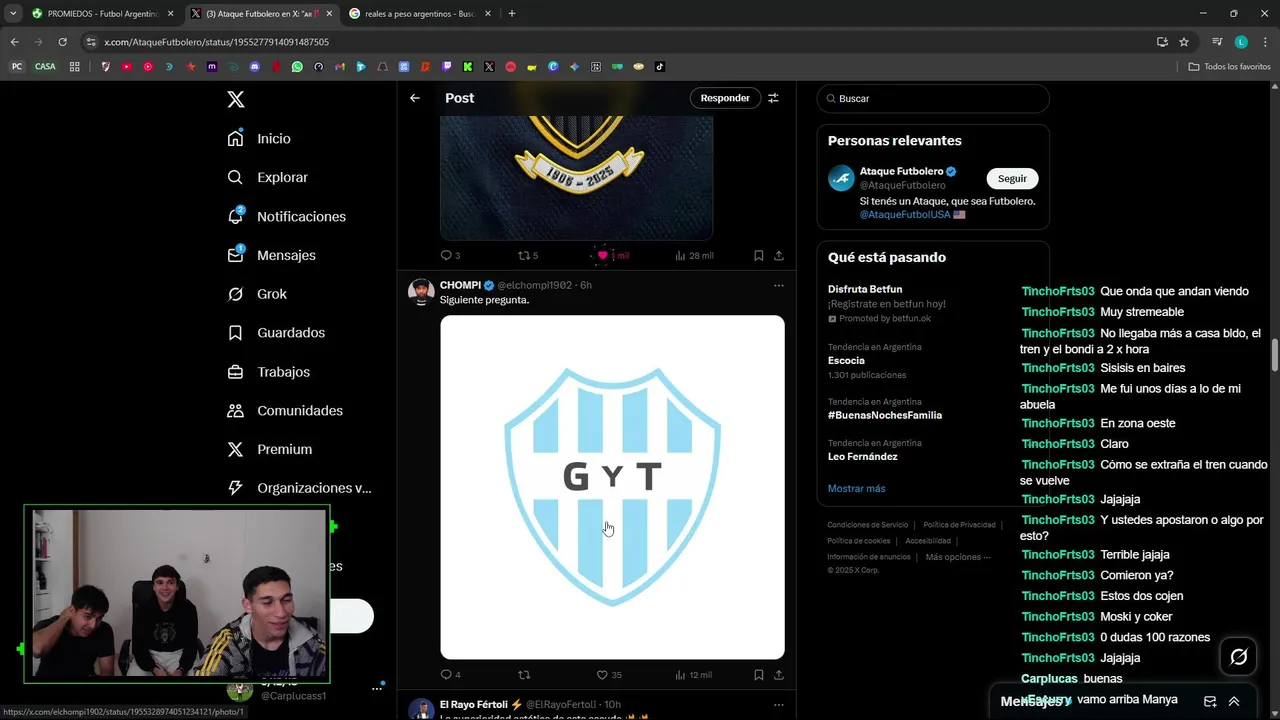Open the TikTok bookmark
This screenshot has width=1280, height=720.
click(x=660, y=67)
